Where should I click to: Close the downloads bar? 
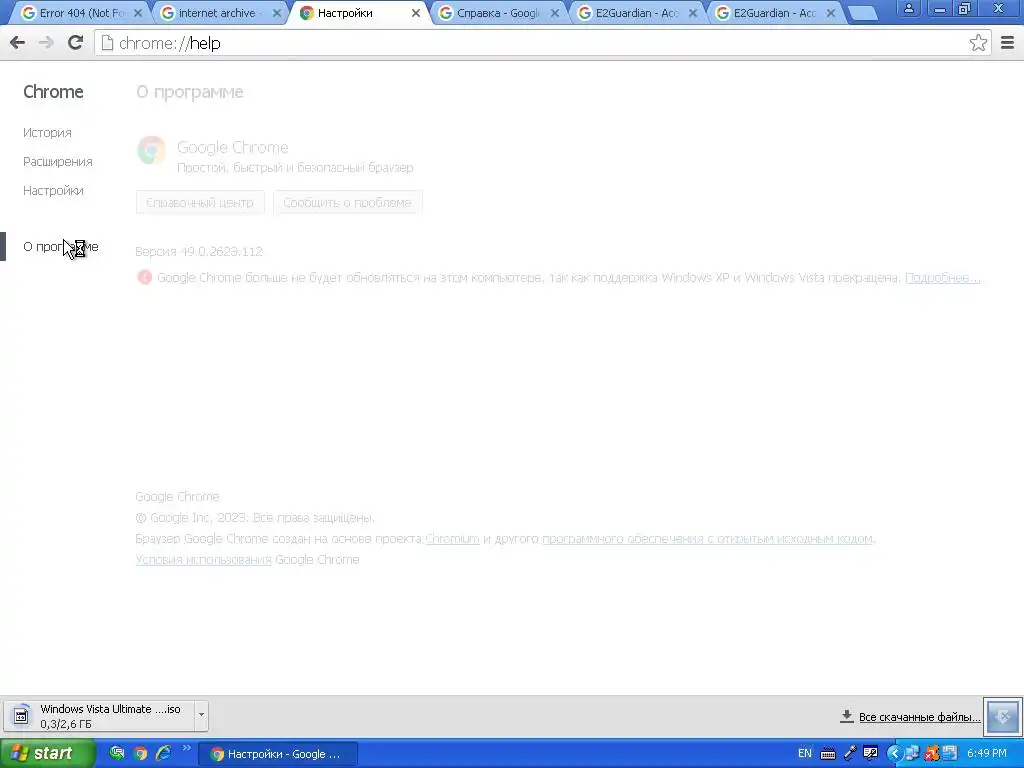pyautogui.click(x=1003, y=716)
